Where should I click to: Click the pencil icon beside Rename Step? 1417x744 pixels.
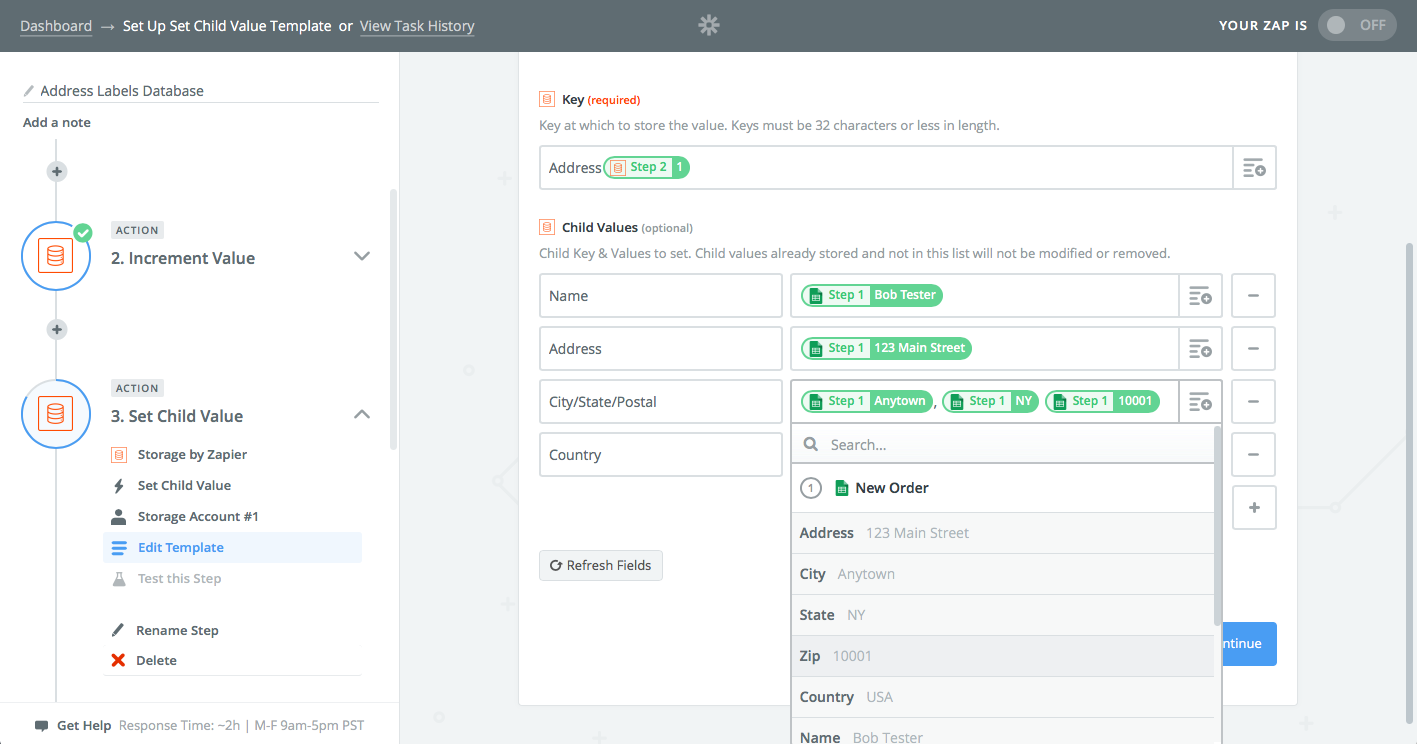coord(118,631)
